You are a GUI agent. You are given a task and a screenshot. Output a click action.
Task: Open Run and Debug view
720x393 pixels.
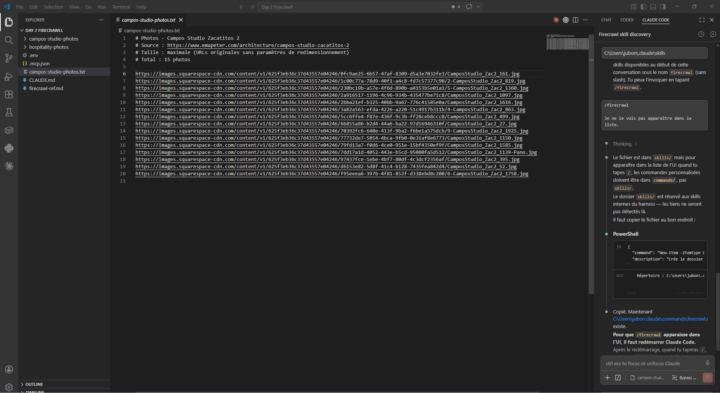(x=9, y=76)
